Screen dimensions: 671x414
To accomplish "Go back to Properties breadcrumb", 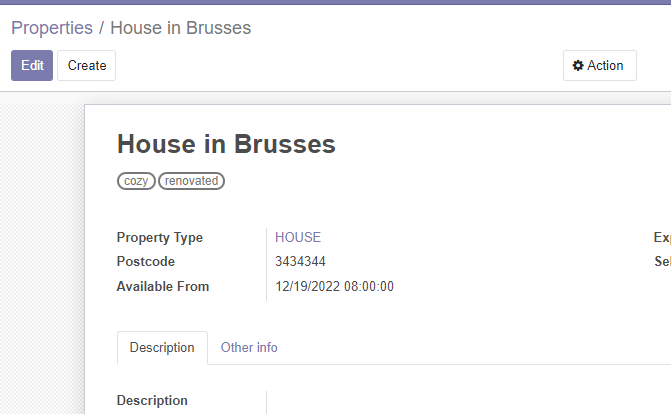I will [52, 28].
